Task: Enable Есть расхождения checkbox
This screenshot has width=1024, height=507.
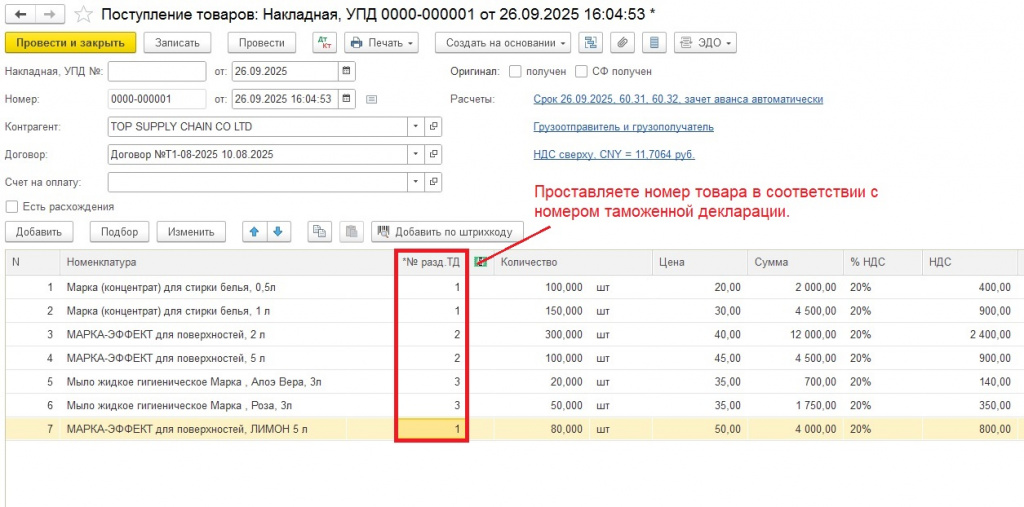Action: click(x=11, y=206)
